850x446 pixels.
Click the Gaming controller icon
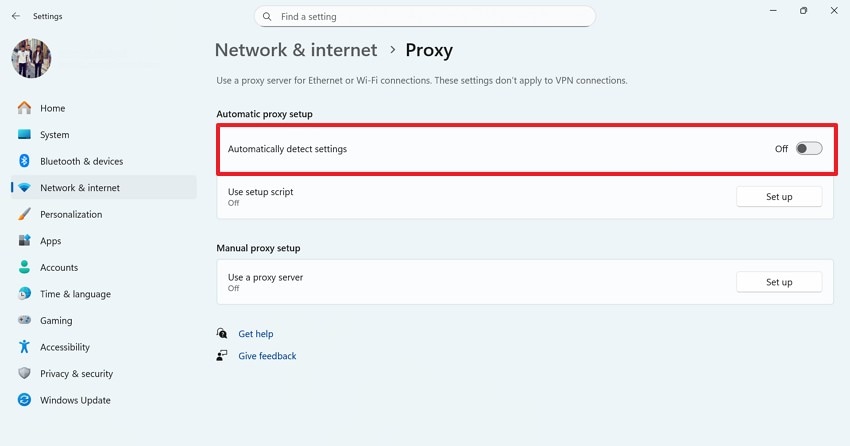tap(24, 321)
